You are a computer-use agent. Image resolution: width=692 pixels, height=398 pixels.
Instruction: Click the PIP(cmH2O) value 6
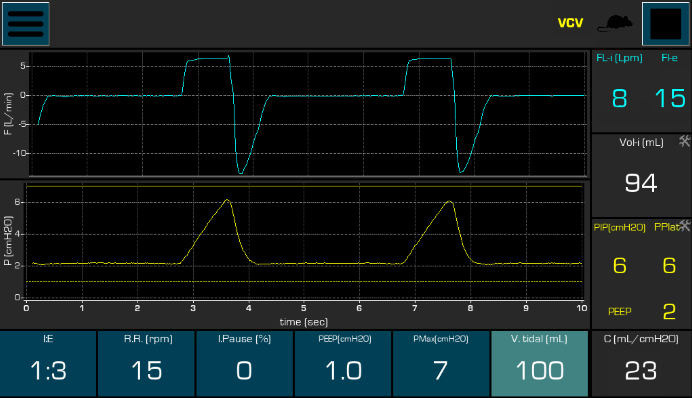[x=620, y=265]
